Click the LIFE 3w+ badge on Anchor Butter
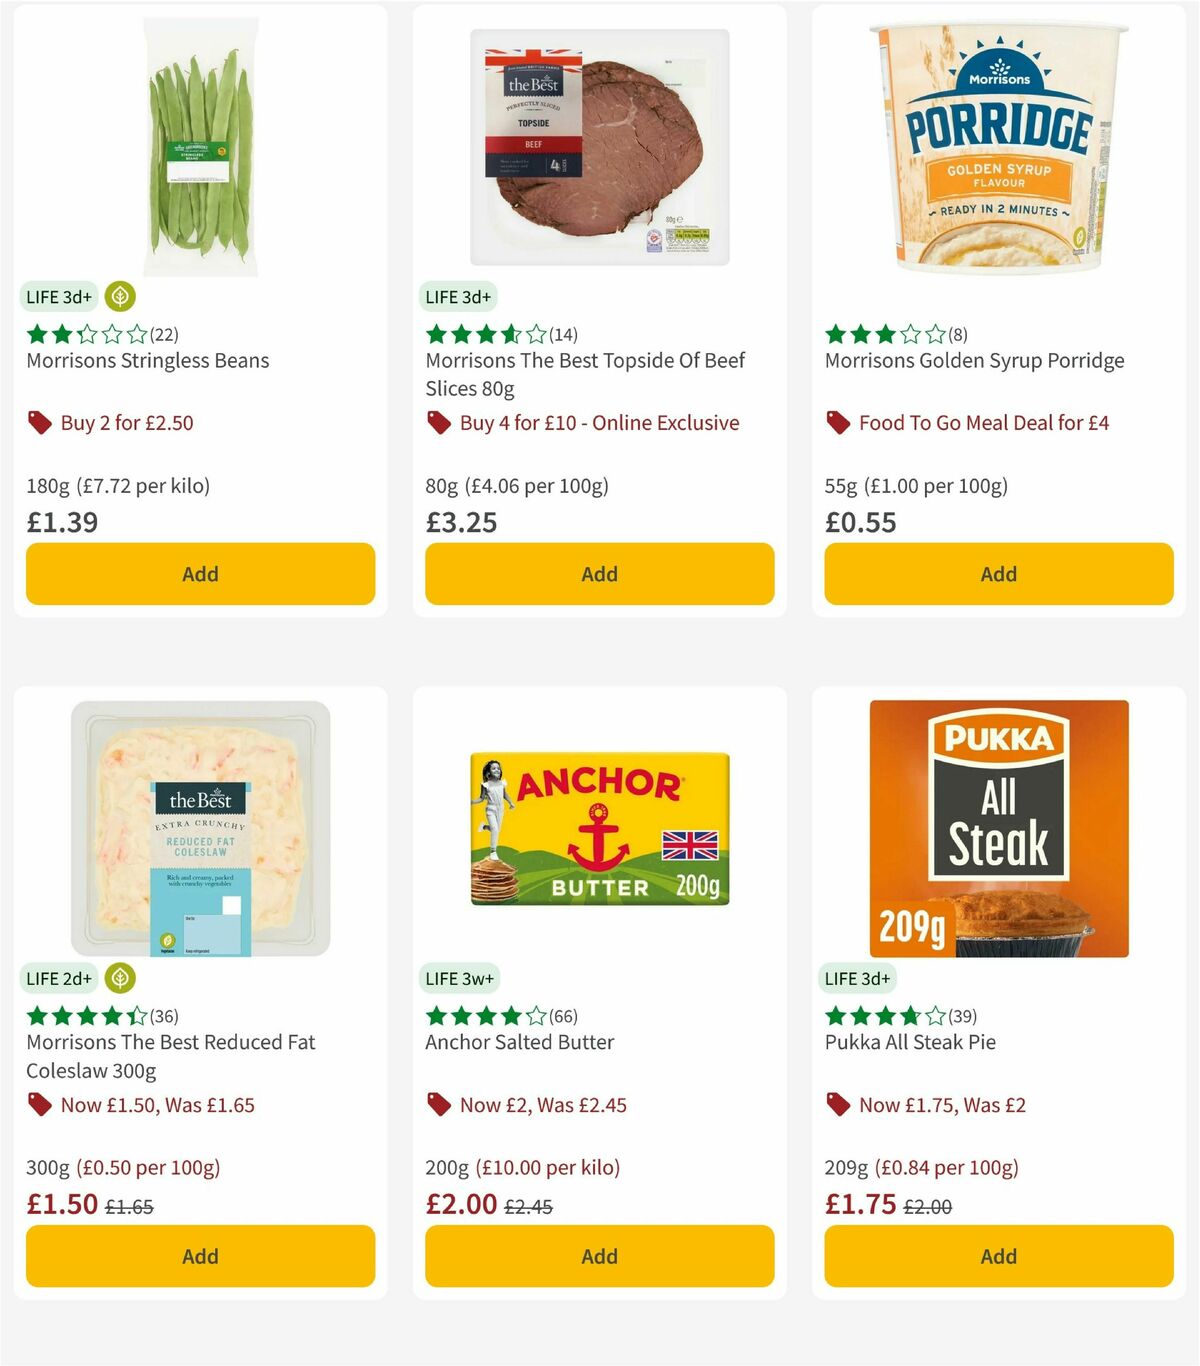The width and height of the screenshot is (1200, 1366). tap(458, 978)
